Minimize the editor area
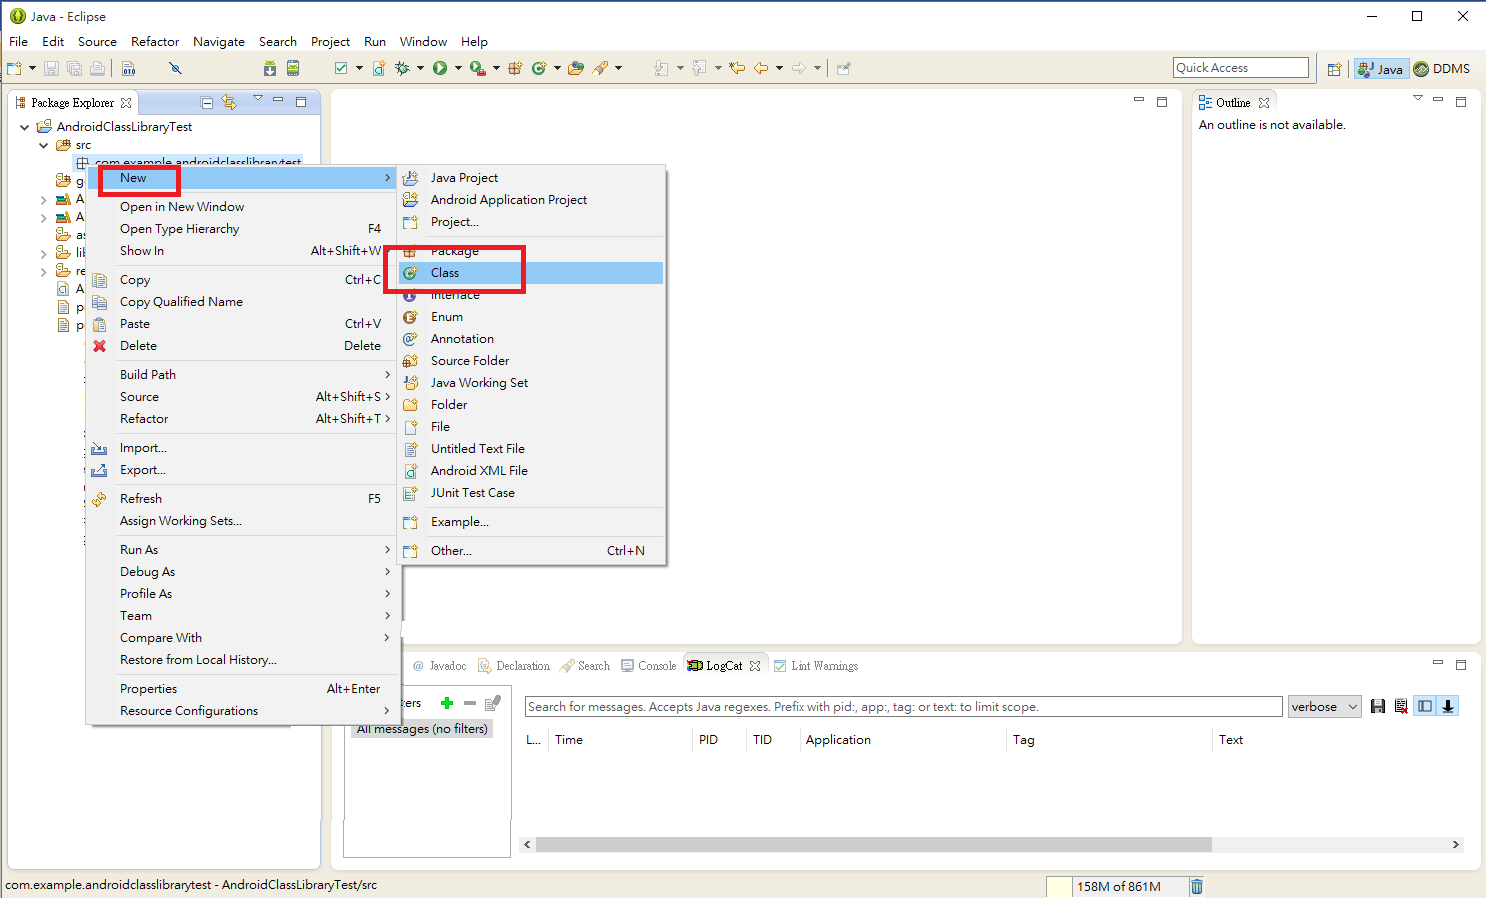 click(1138, 100)
